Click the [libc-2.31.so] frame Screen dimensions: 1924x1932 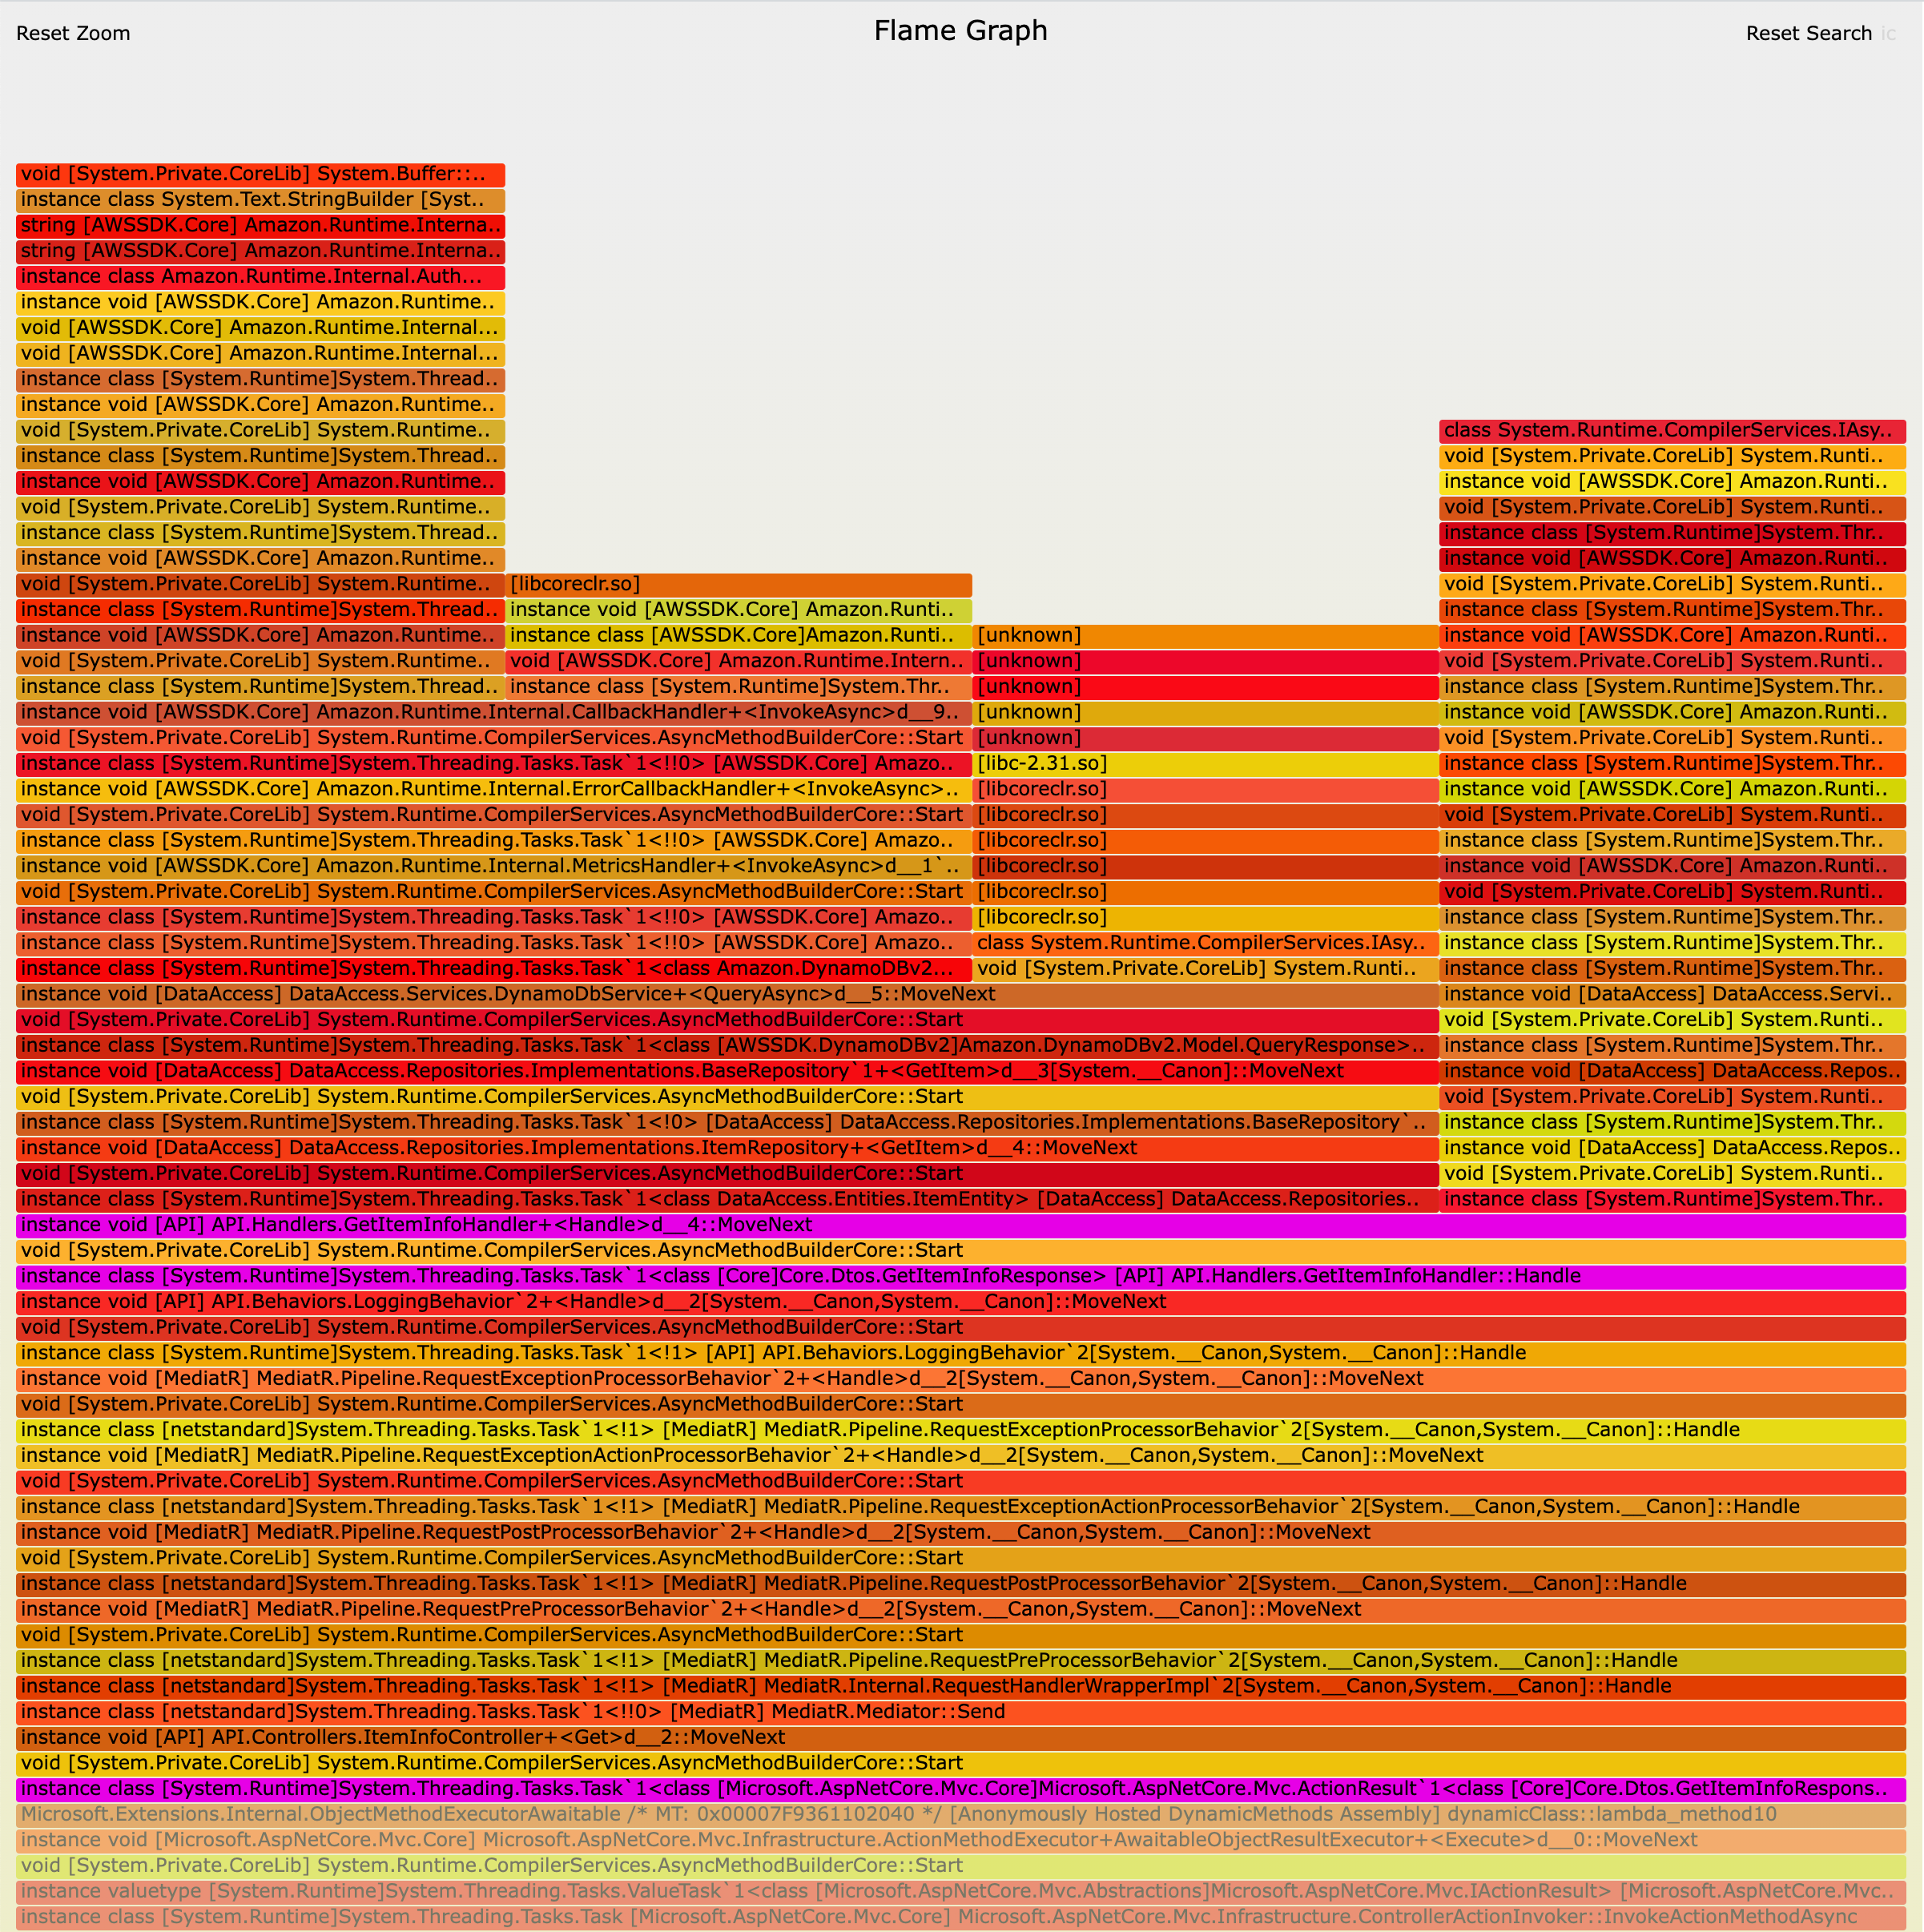[1205, 764]
